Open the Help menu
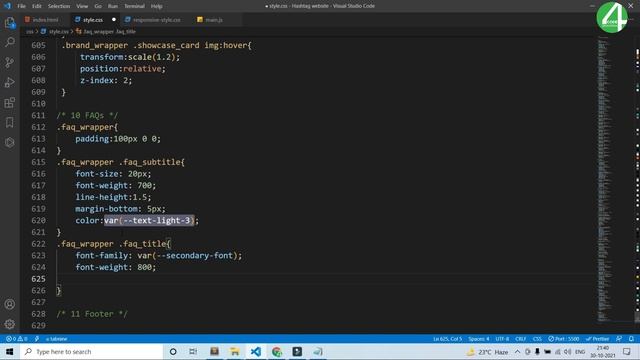 coord(156,6)
